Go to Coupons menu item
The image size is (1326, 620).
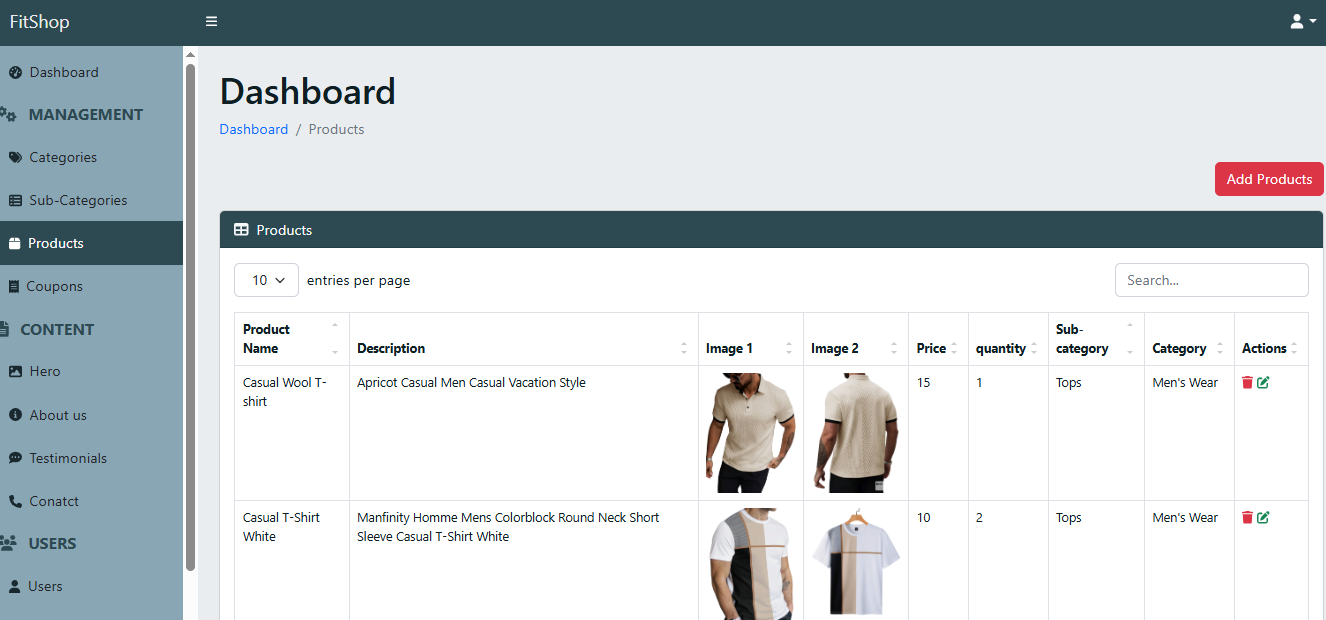(x=54, y=287)
